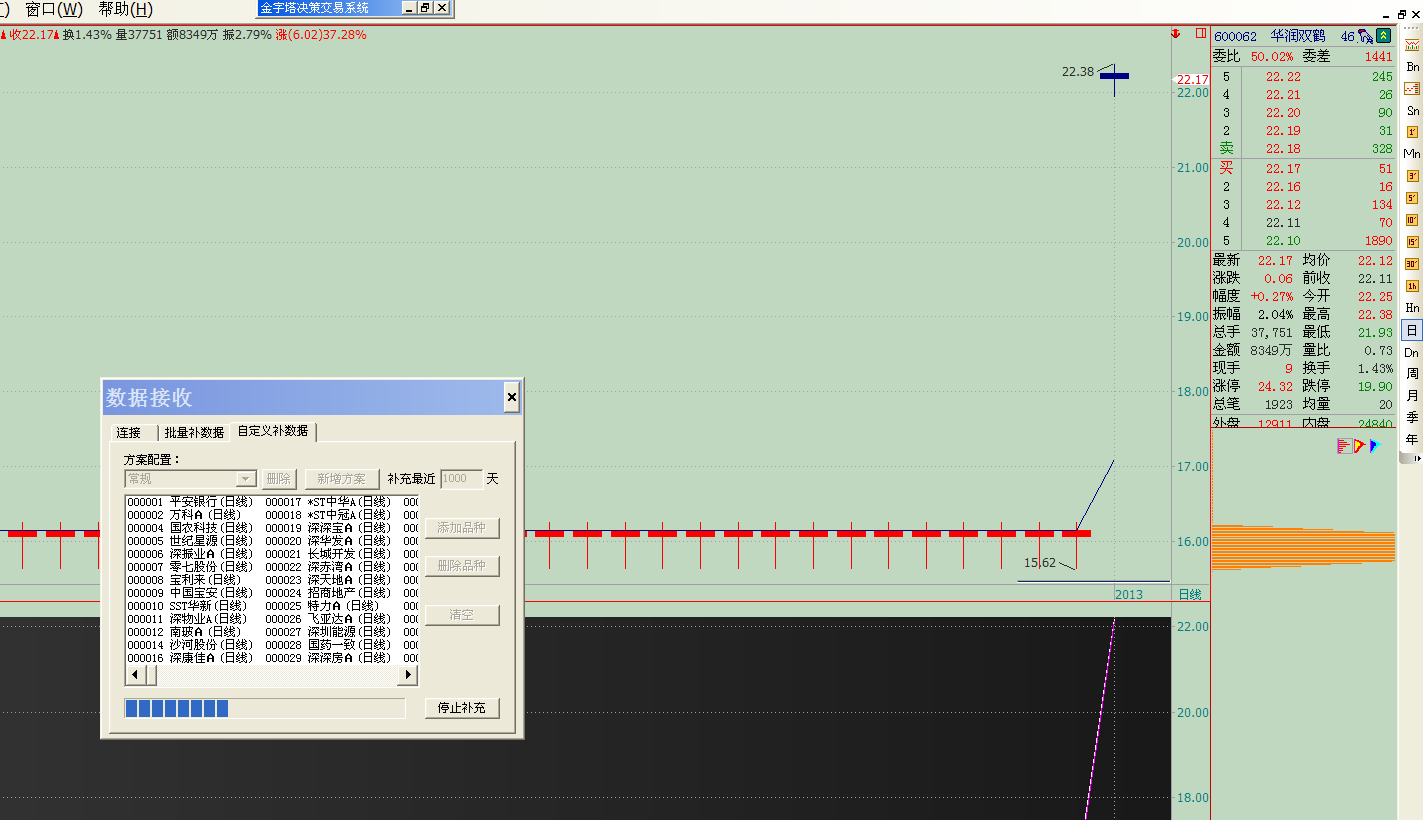Expand more periods arrow below 年
Image resolution: width=1423 pixels, height=820 pixels.
(1417, 458)
